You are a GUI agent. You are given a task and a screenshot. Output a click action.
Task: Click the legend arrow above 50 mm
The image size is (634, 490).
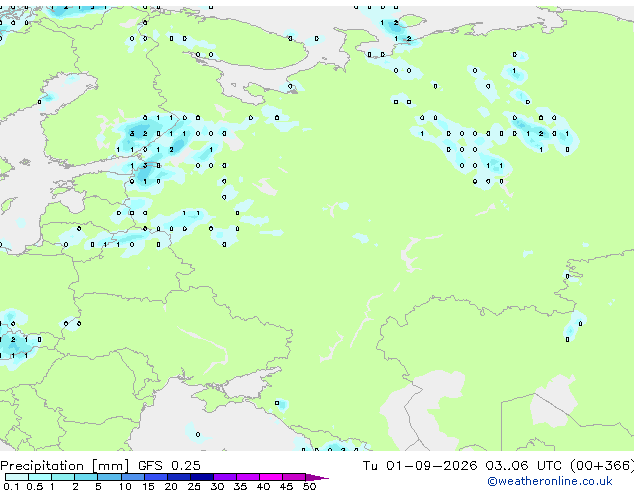coord(317,477)
